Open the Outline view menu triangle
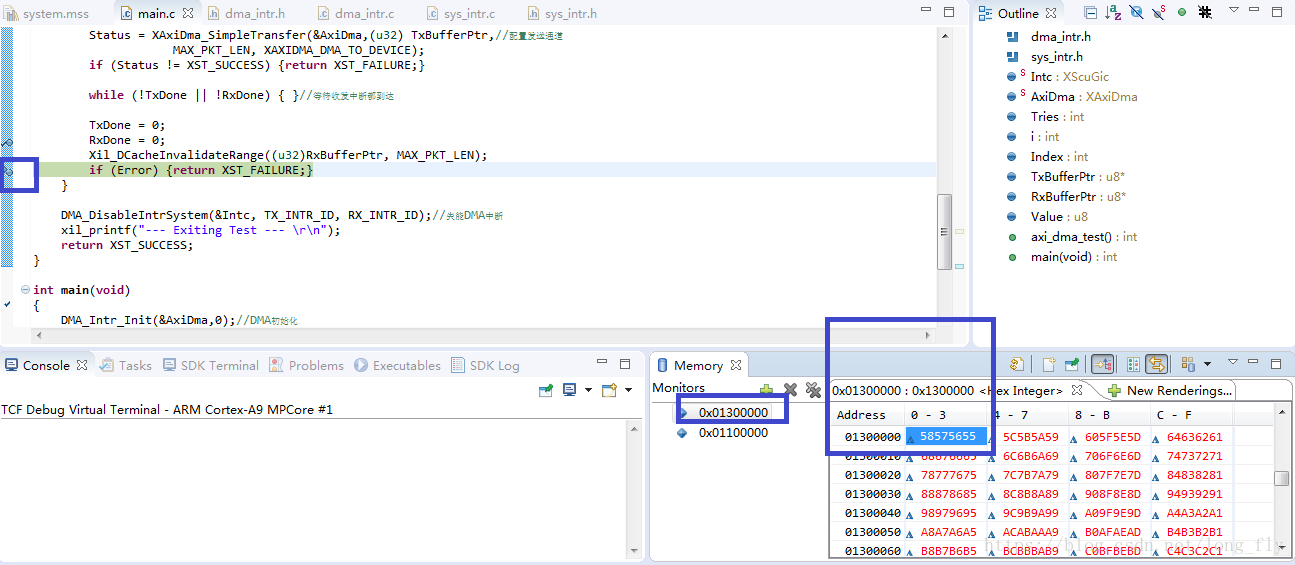Image resolution: width=1295 pixels, height=565 pixels. pos(1234,11)
